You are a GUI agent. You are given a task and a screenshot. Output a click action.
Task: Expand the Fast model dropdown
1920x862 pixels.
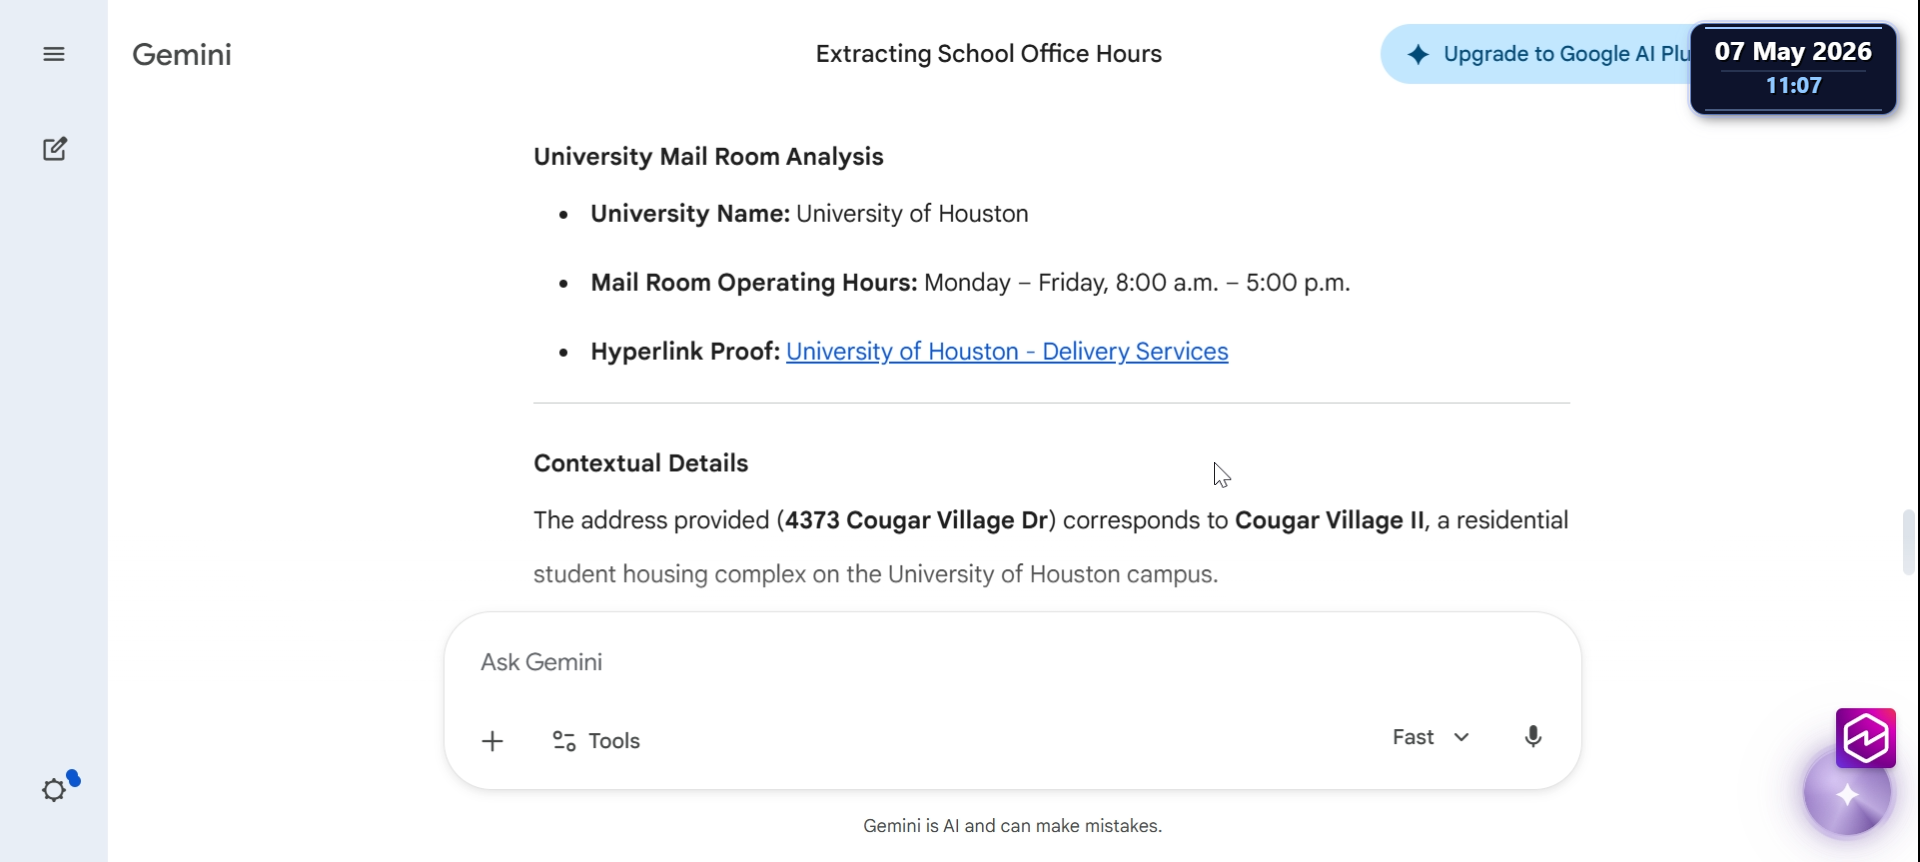1431,737
